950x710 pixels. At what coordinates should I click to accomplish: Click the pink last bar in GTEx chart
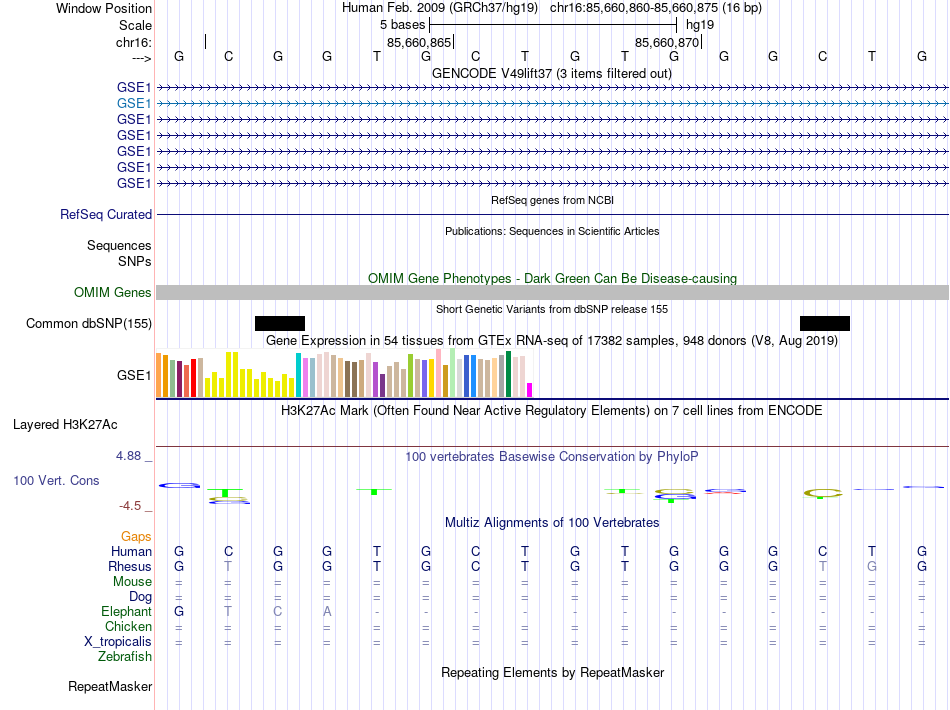530,390
